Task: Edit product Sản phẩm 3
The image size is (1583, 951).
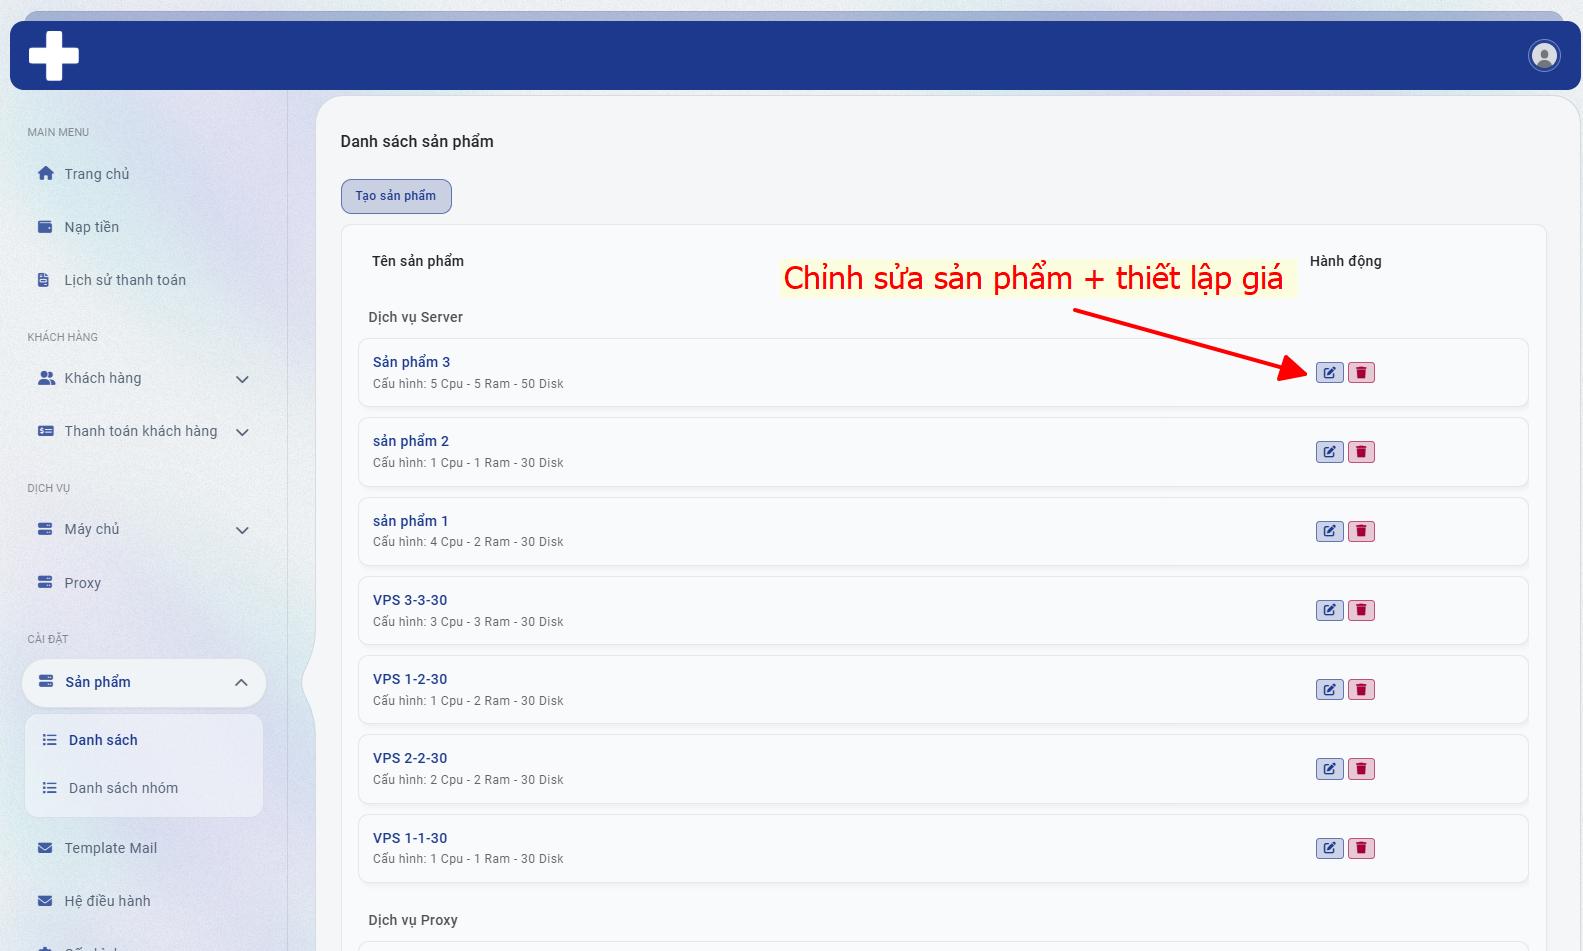Action: coord(1329,373)
